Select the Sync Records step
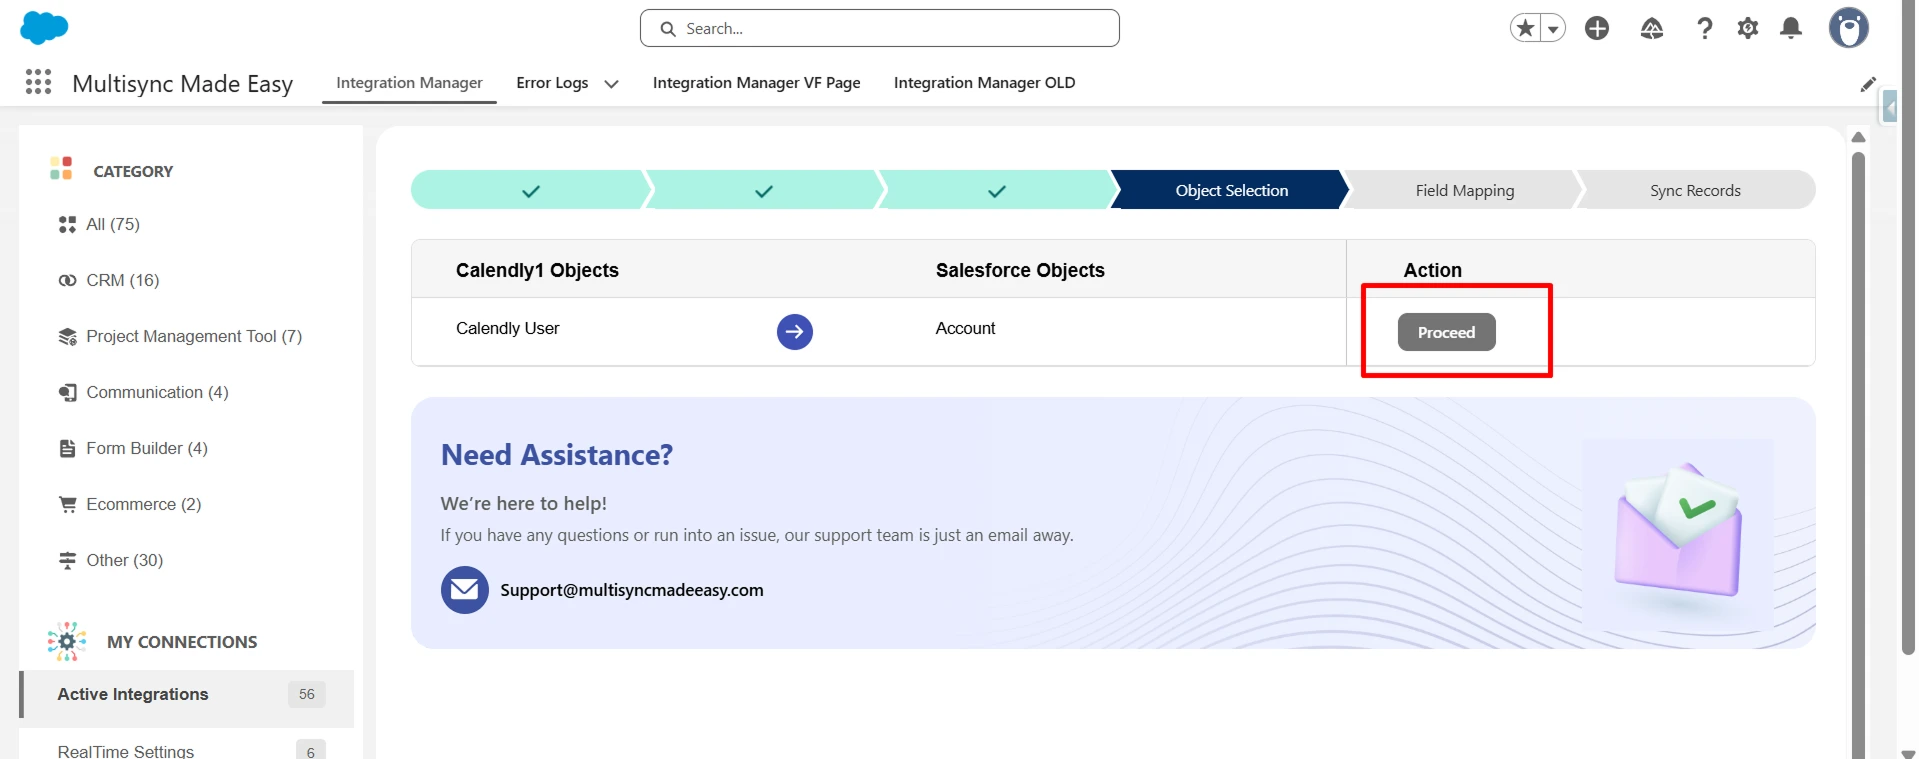Image resolution: width=1919 pixels, height=759 pixels. click(x=1695, y=190)
